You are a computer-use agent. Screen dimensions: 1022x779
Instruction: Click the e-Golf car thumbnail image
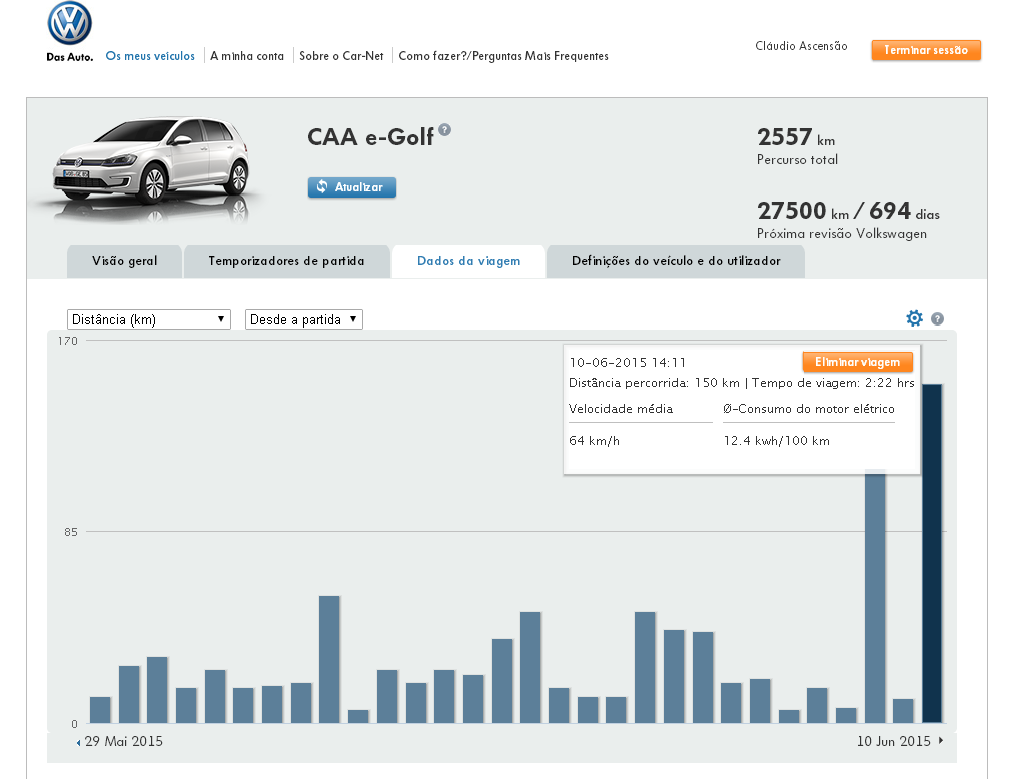click(151, 168)
